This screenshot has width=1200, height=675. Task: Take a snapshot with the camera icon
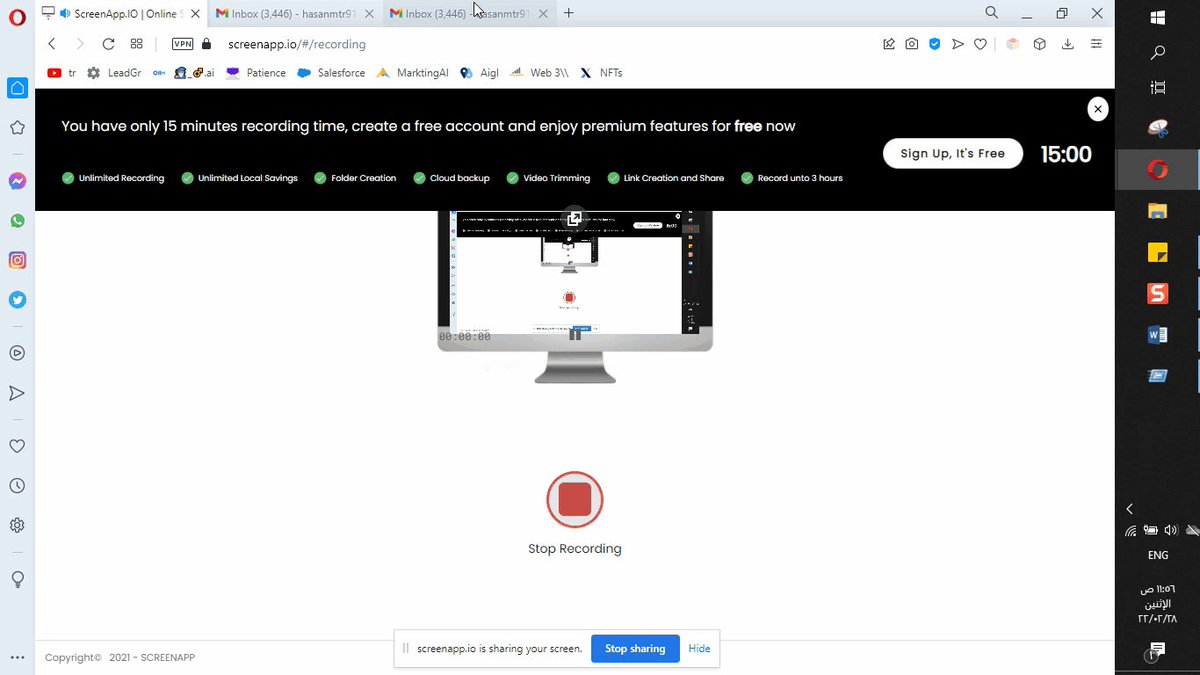coord(911,44)
